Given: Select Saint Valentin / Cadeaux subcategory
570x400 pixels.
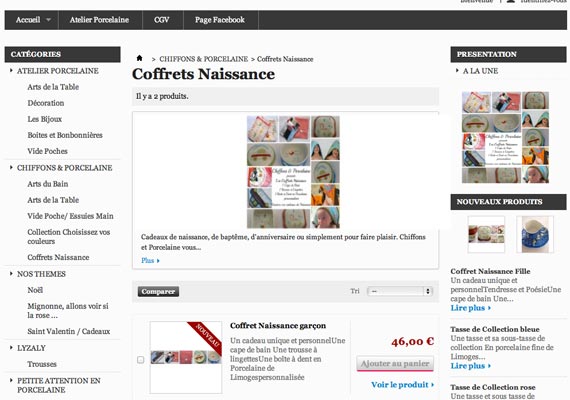Looking at the screenshot, I should click(69, 331).
